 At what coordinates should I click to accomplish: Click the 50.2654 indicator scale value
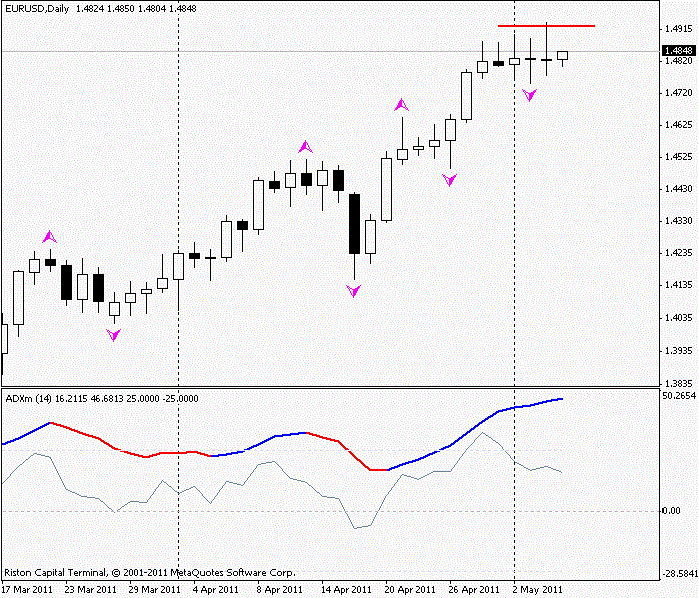[x=679, y=396]
